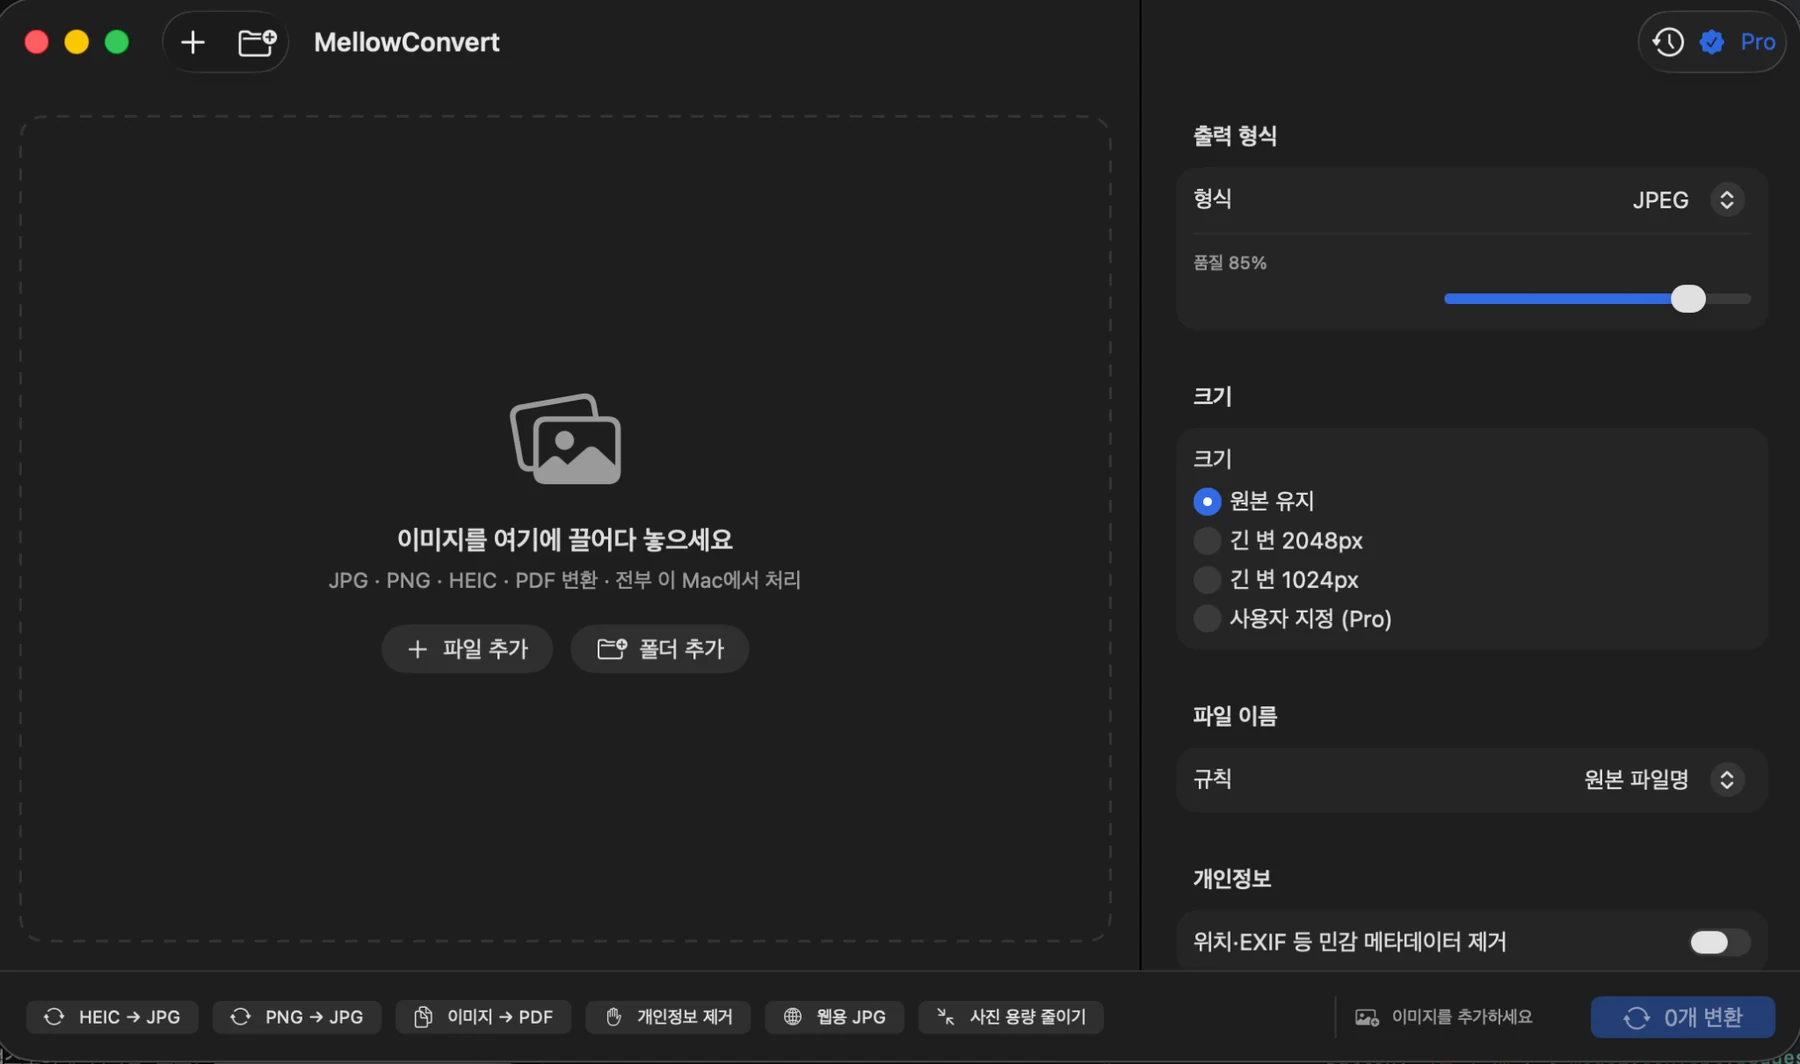Minimize the window with yellow button
This screenshot has width=1800, height=1064.
(77, 42)
